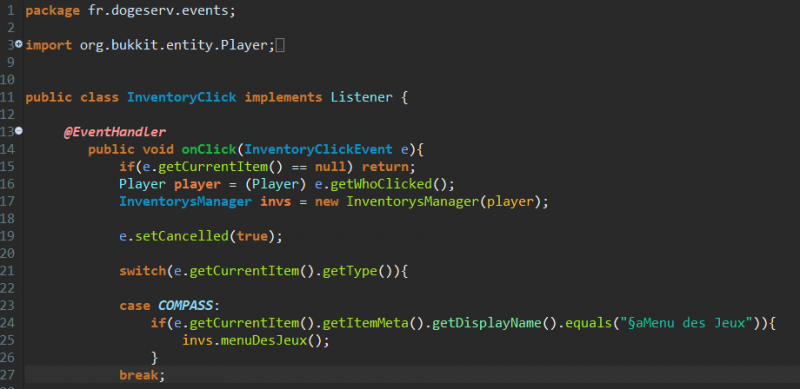Screen dimensions: 800x389
Task: Click menuDesJeux method call
Action: pos(264,341)
